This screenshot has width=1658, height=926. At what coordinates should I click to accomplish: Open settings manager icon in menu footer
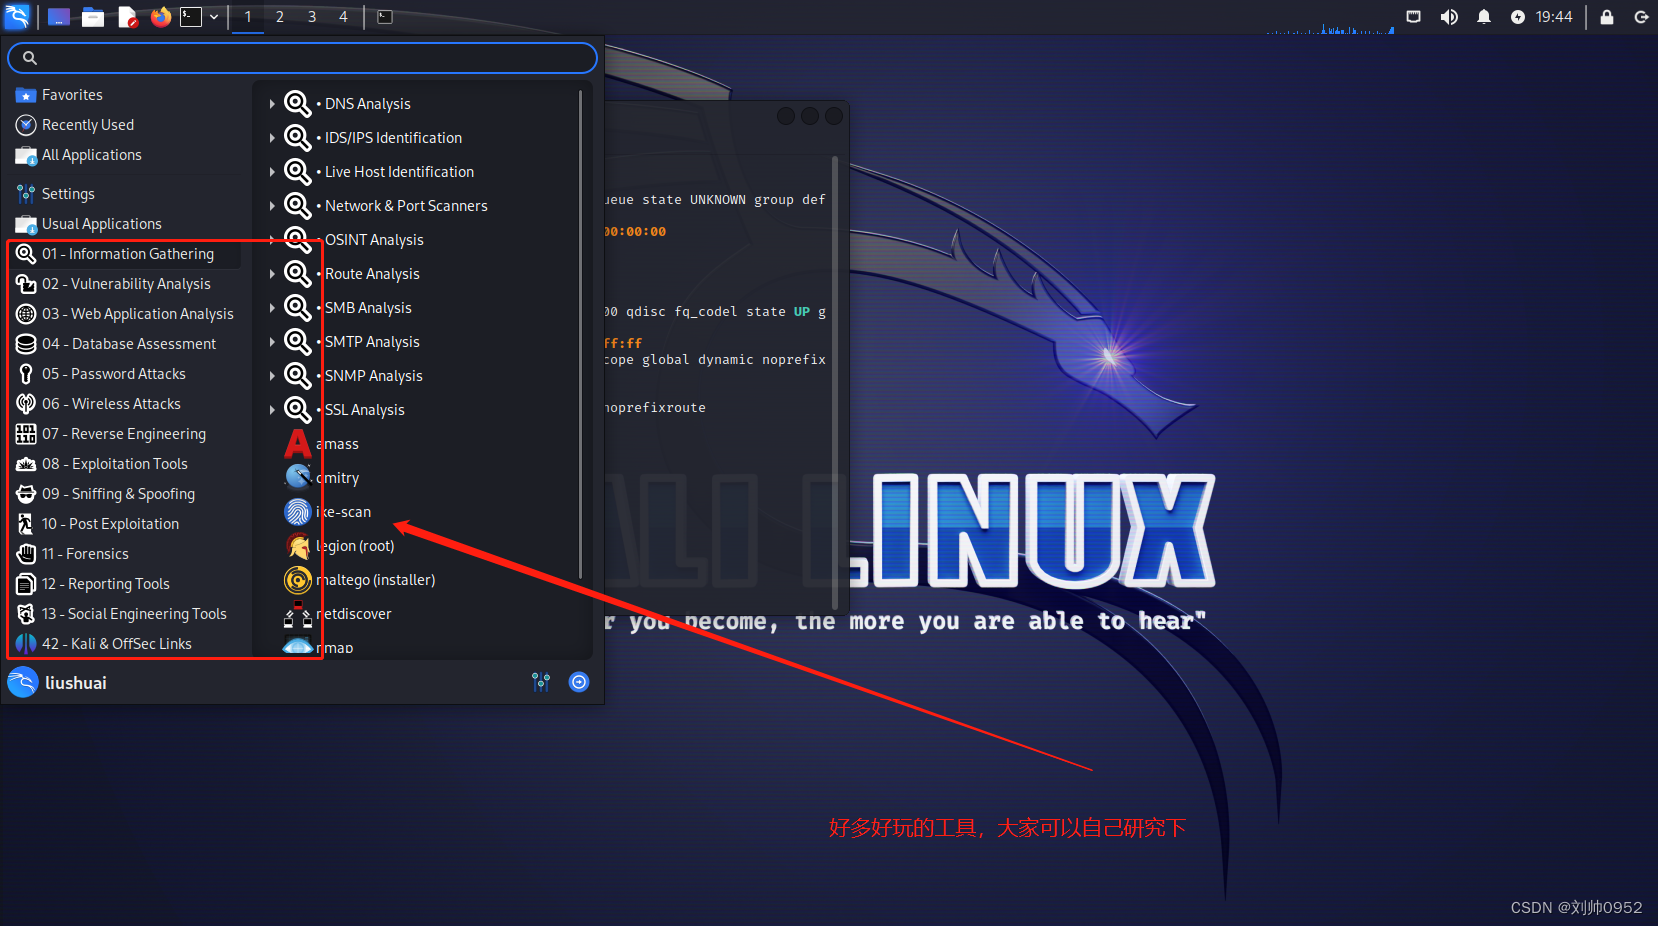pos(541,682)
